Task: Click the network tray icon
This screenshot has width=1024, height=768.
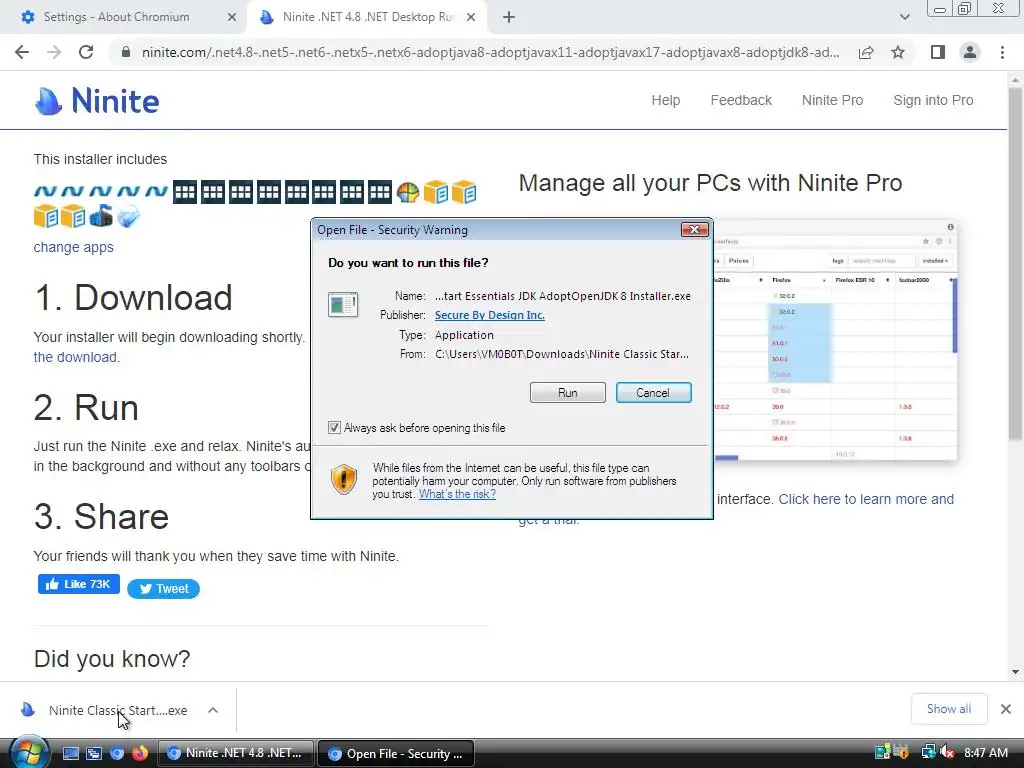Action: click(x=927, y=752)
